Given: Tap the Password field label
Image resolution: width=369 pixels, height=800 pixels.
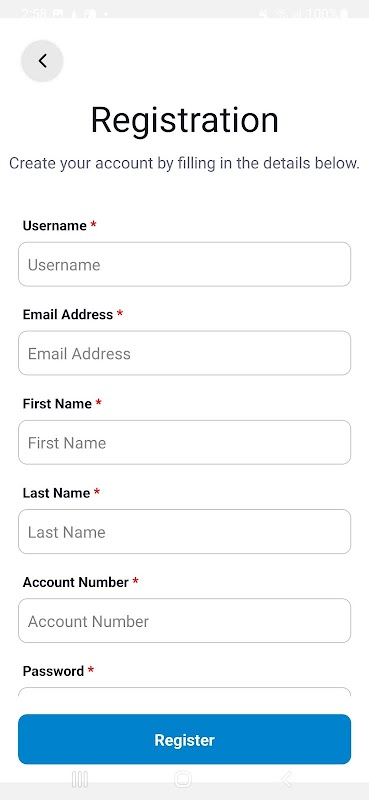Looking at the screenshot, I should [53, 671].
